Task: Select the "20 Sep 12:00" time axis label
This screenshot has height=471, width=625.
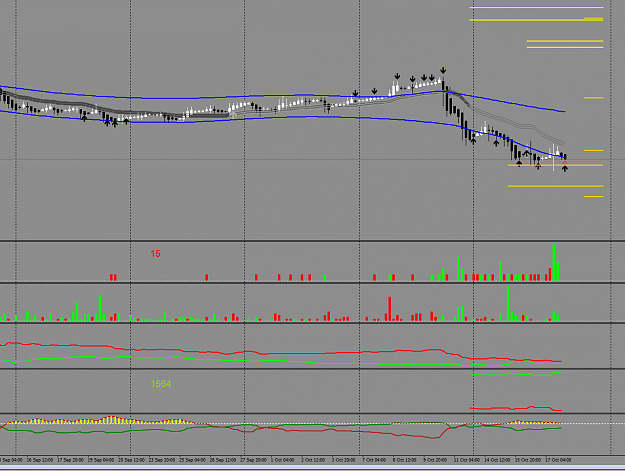Action: (x=132, y=460)
